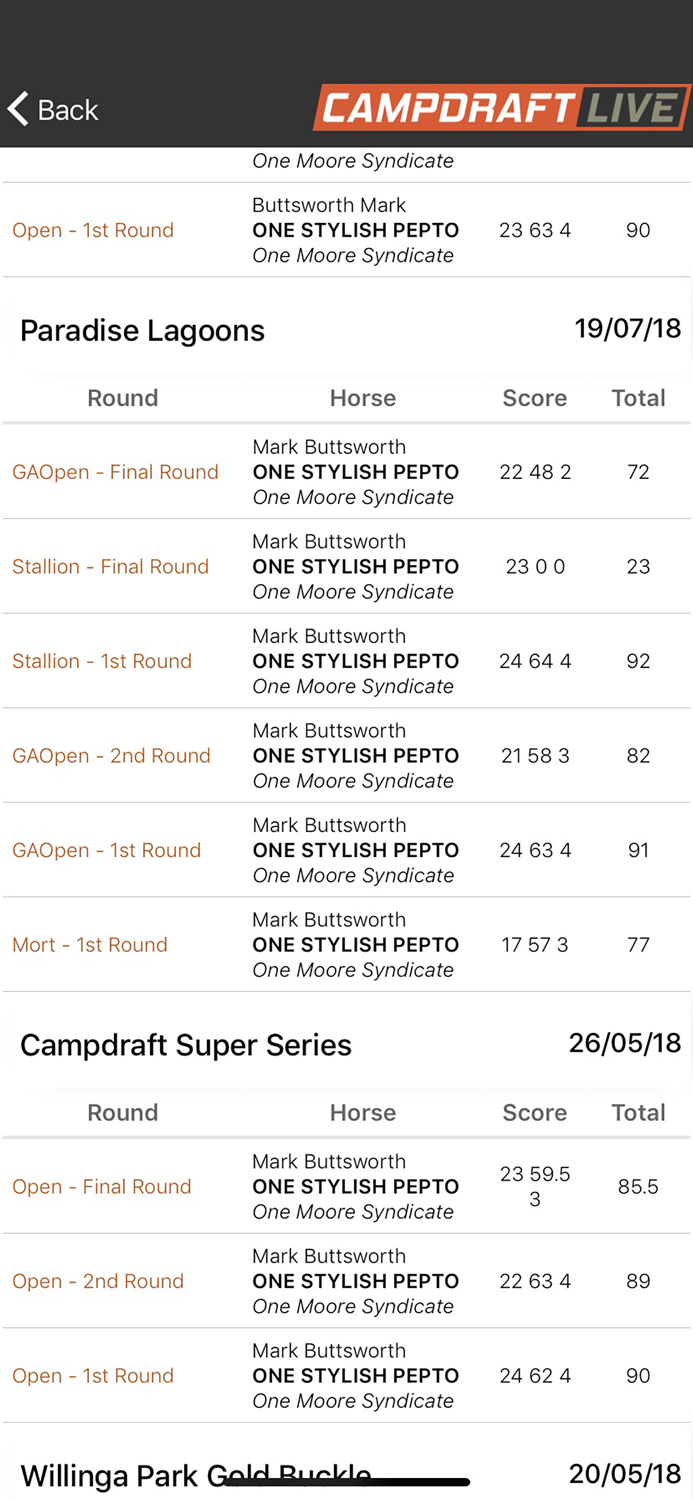693x1500 pixels.
Task: Open the Stallion - 1st Round details
Action: pyautogui.click(x=101, y=661)
